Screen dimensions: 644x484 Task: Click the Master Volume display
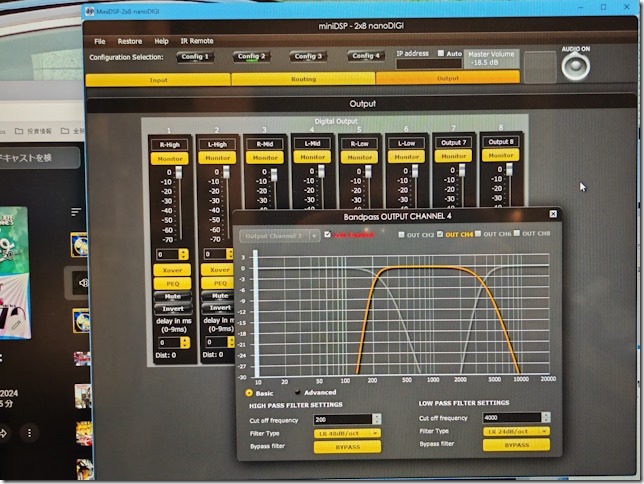[x=491, y=58]
